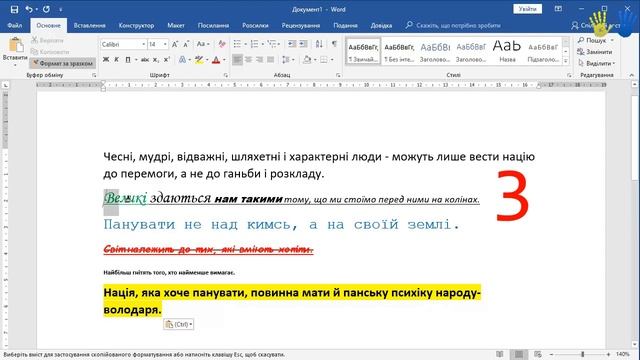Viewport: 640px width, 360px height.
Task: Click the Save icon in quick access toolbar
Action: [x=14, y=9]
